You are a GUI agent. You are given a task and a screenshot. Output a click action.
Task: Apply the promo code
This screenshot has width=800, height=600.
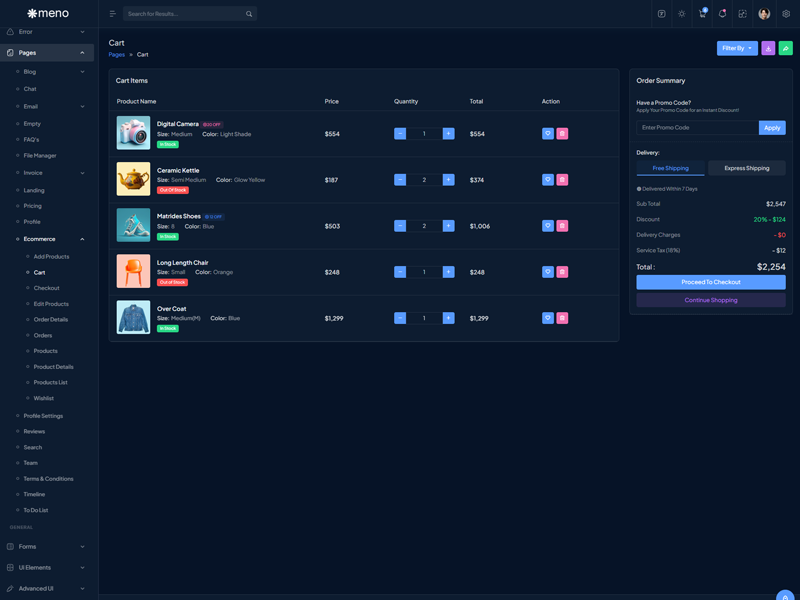pos(772,128)
